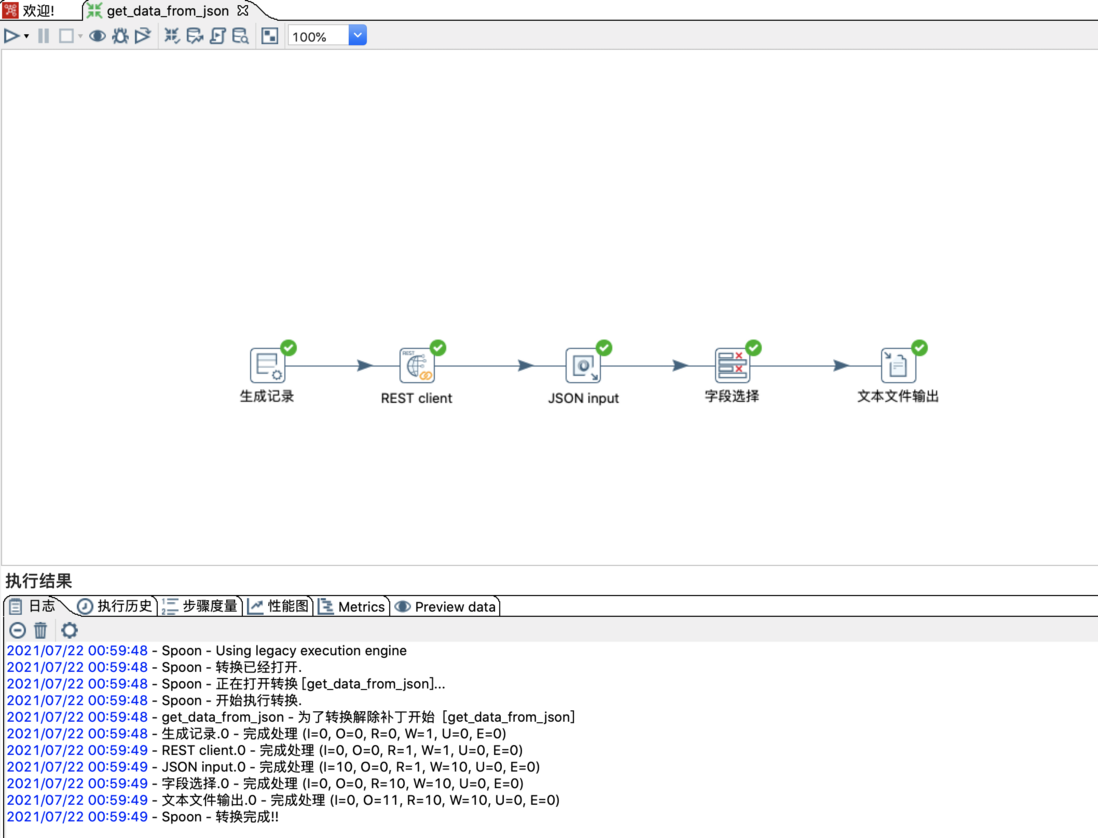This screenshot has width=1098, height=838.
Task: Click hop arrow between 生成记录 and REST client
Action: [x=364, y=365]
